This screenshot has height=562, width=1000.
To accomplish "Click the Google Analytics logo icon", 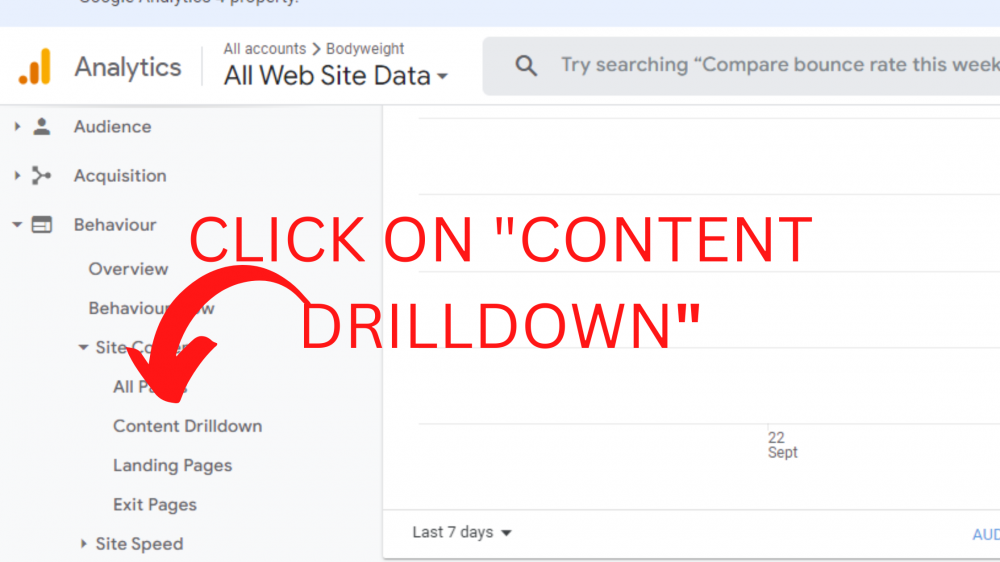I will tap(34, 66).
